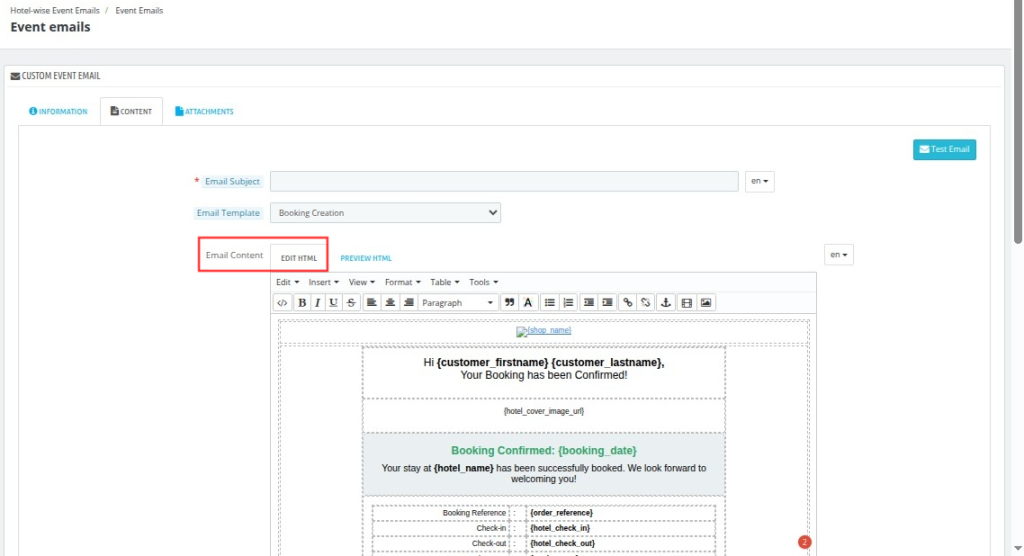Viewport: 1024px width, 556px height.
Task: Open the Insert menu in editor
Action: [x=323, y=282]
